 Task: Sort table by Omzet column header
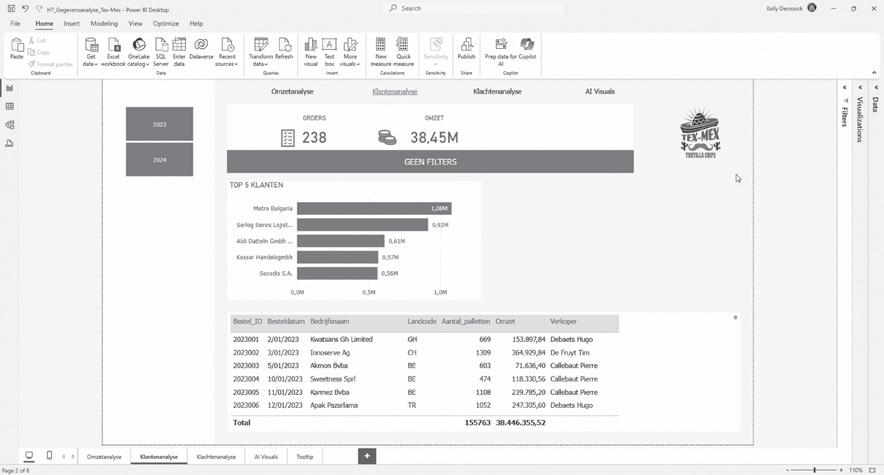tap(505, 321)
